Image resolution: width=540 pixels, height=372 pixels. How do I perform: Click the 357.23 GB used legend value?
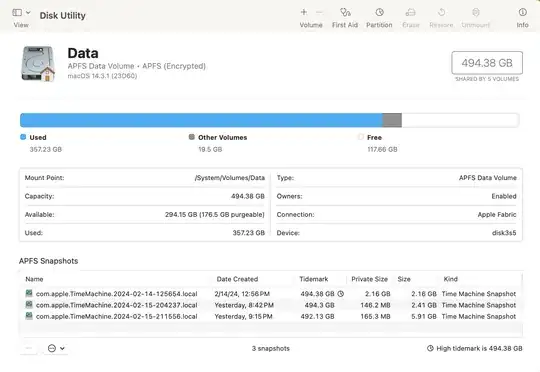pyautogui.click(x=46, y=149)
